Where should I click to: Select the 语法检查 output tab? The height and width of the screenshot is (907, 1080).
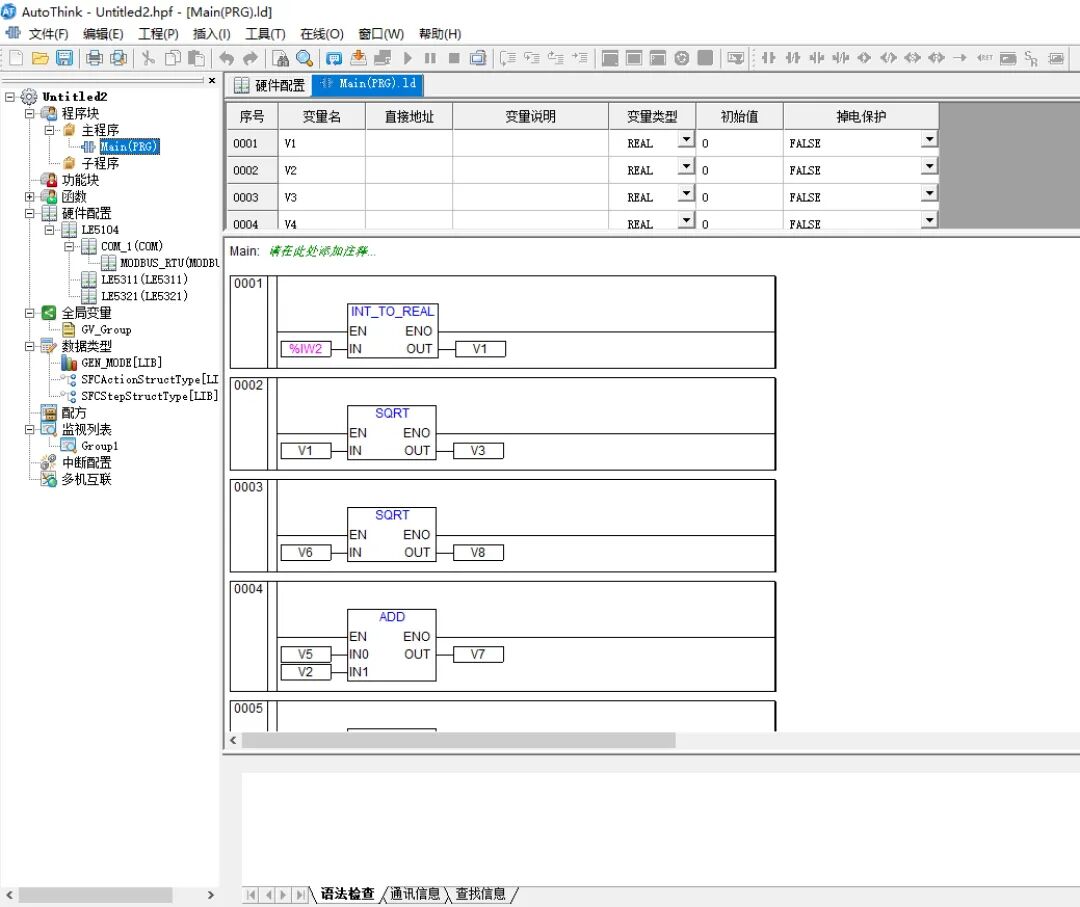[x=348, y=894]
